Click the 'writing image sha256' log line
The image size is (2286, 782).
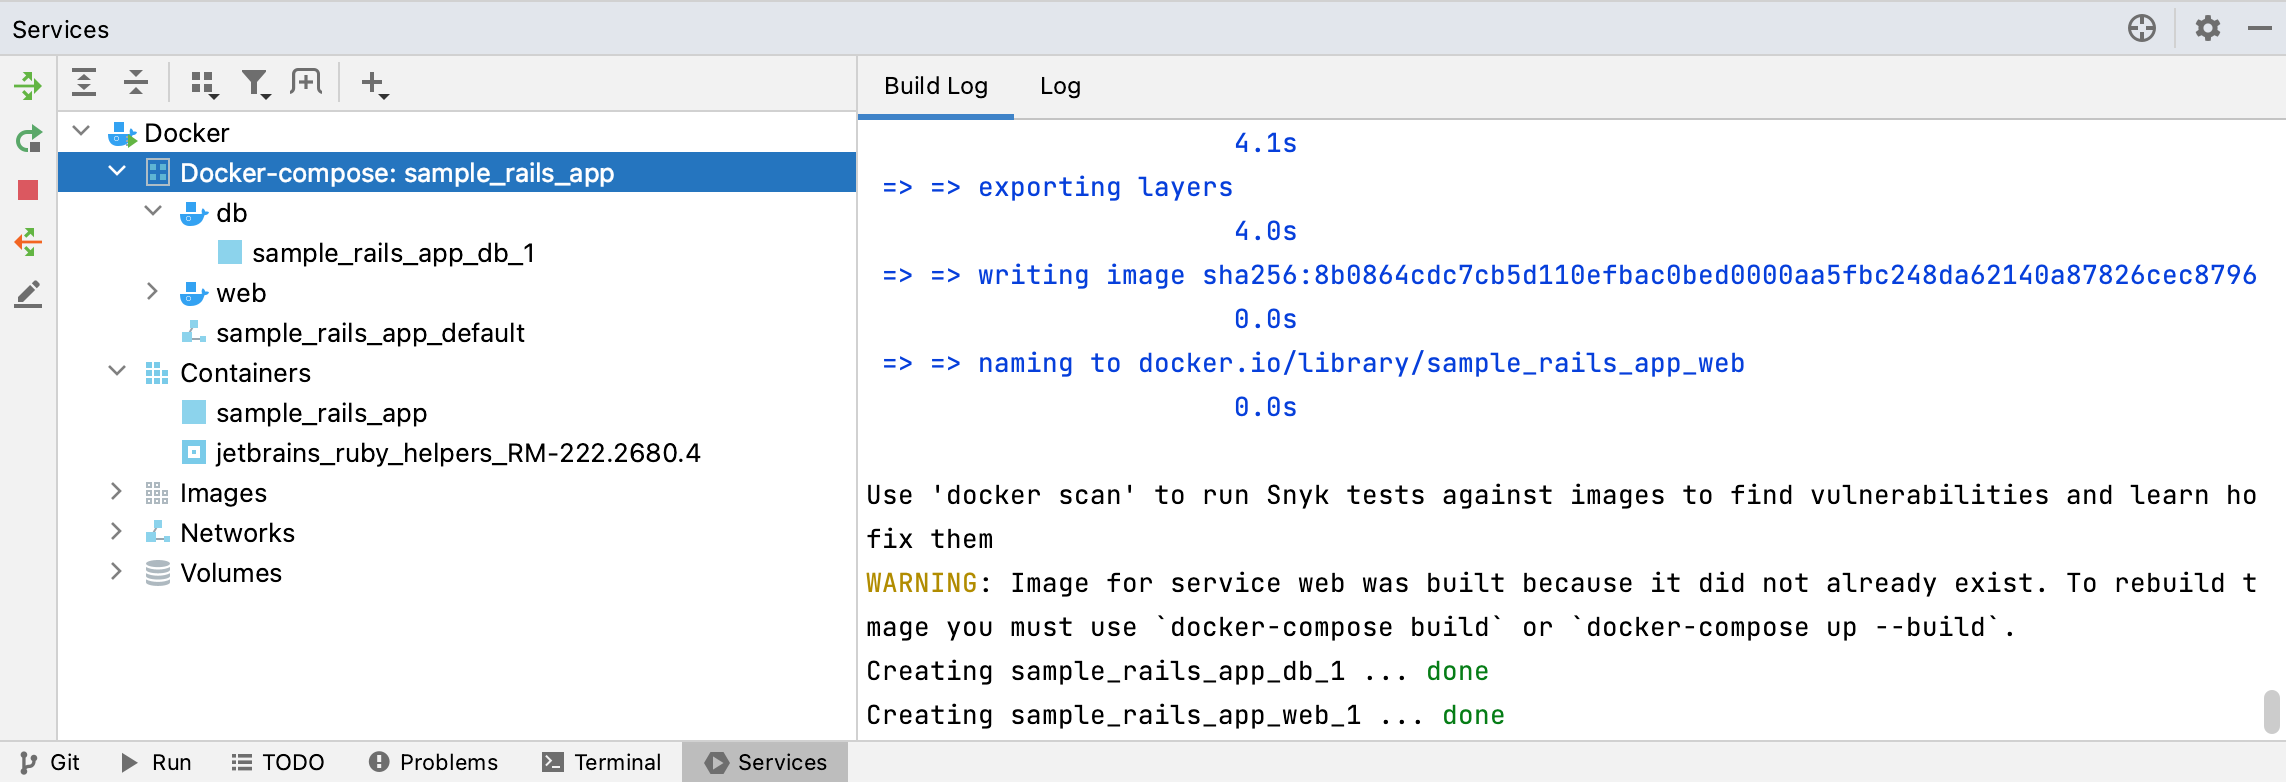[x=1569, y=275]
